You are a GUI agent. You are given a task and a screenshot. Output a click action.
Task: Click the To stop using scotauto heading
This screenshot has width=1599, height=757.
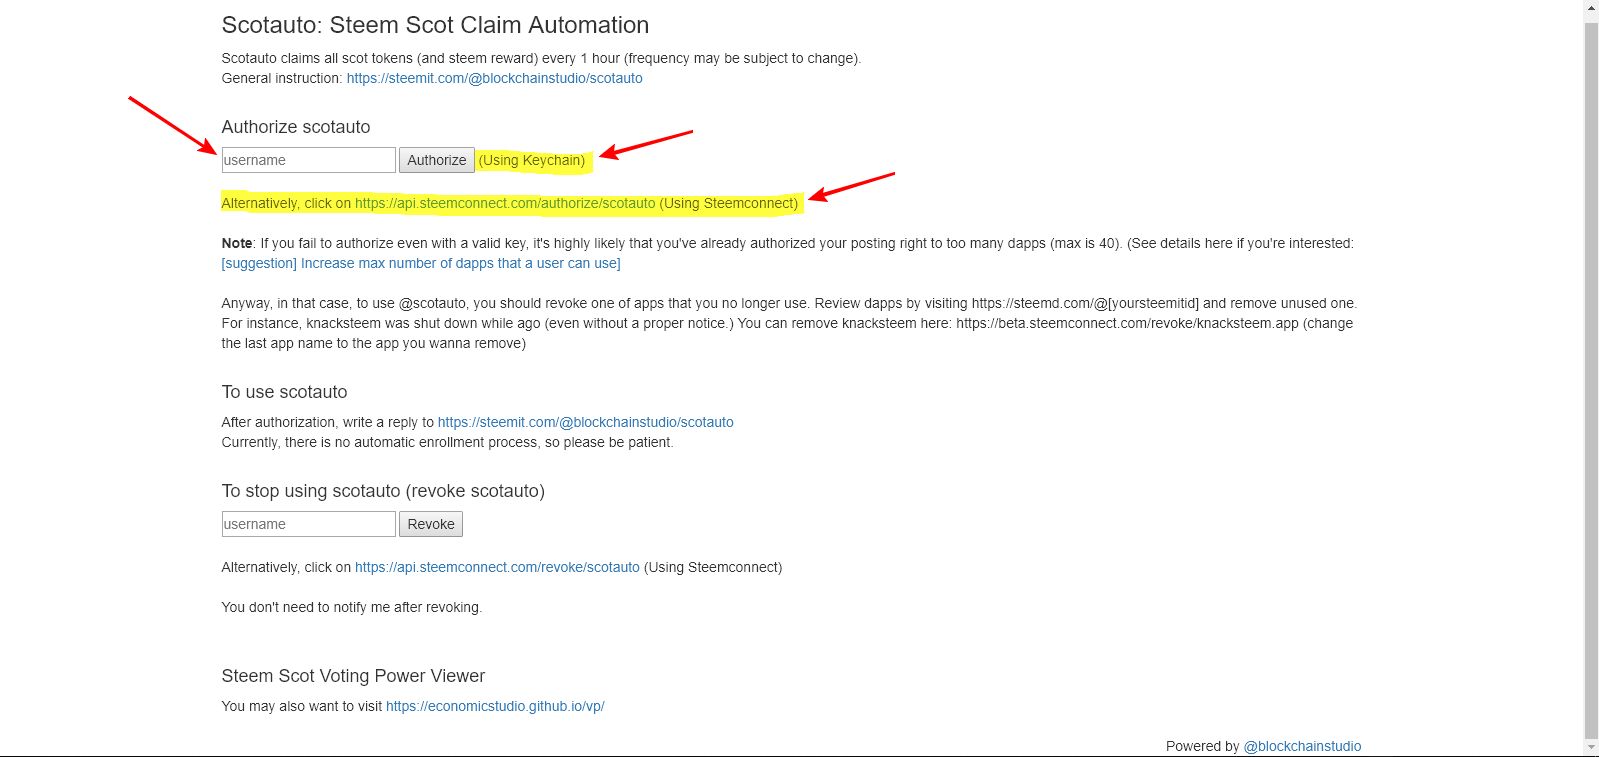383,491
